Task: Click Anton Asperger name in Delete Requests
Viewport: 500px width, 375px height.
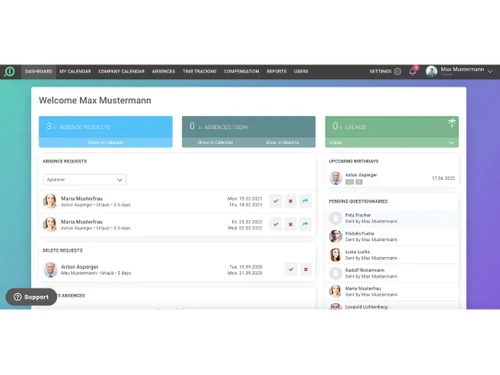Action: [80, 267]
